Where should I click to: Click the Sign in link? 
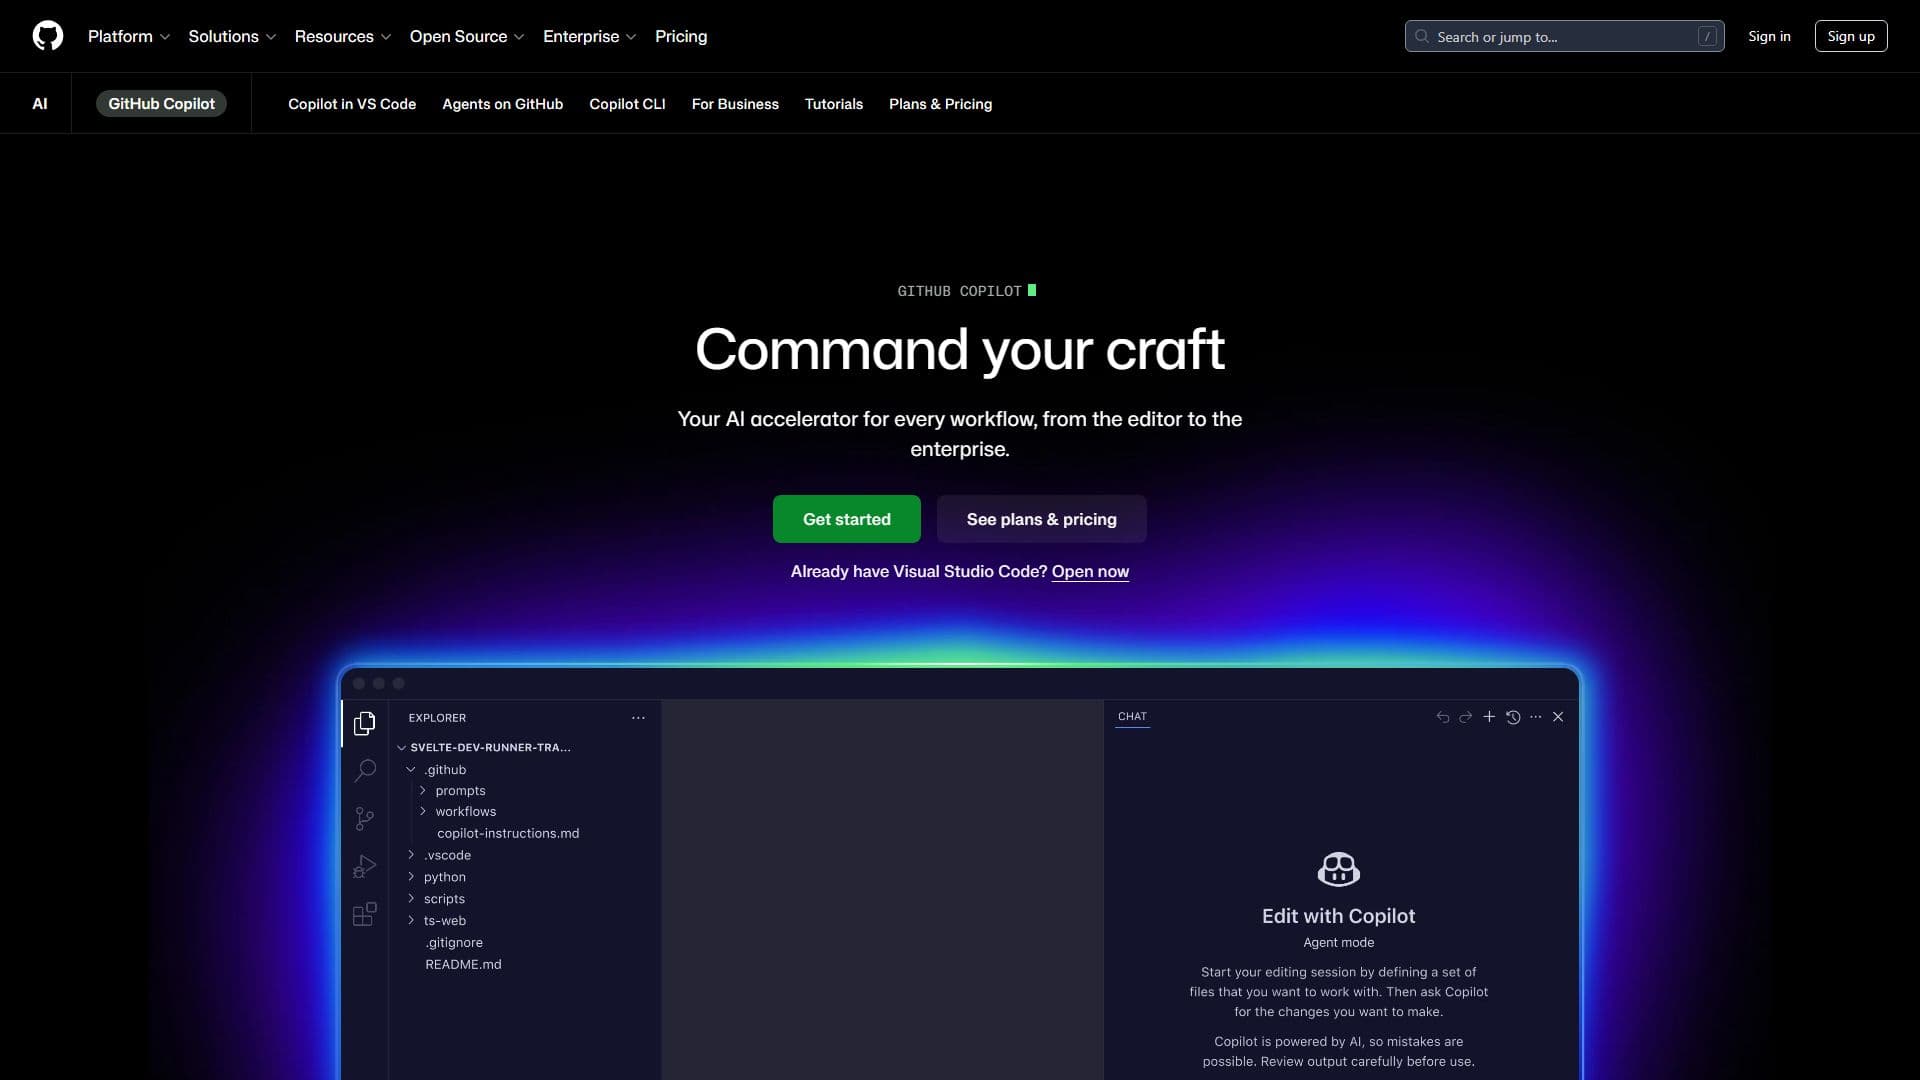click(1769, 36)
